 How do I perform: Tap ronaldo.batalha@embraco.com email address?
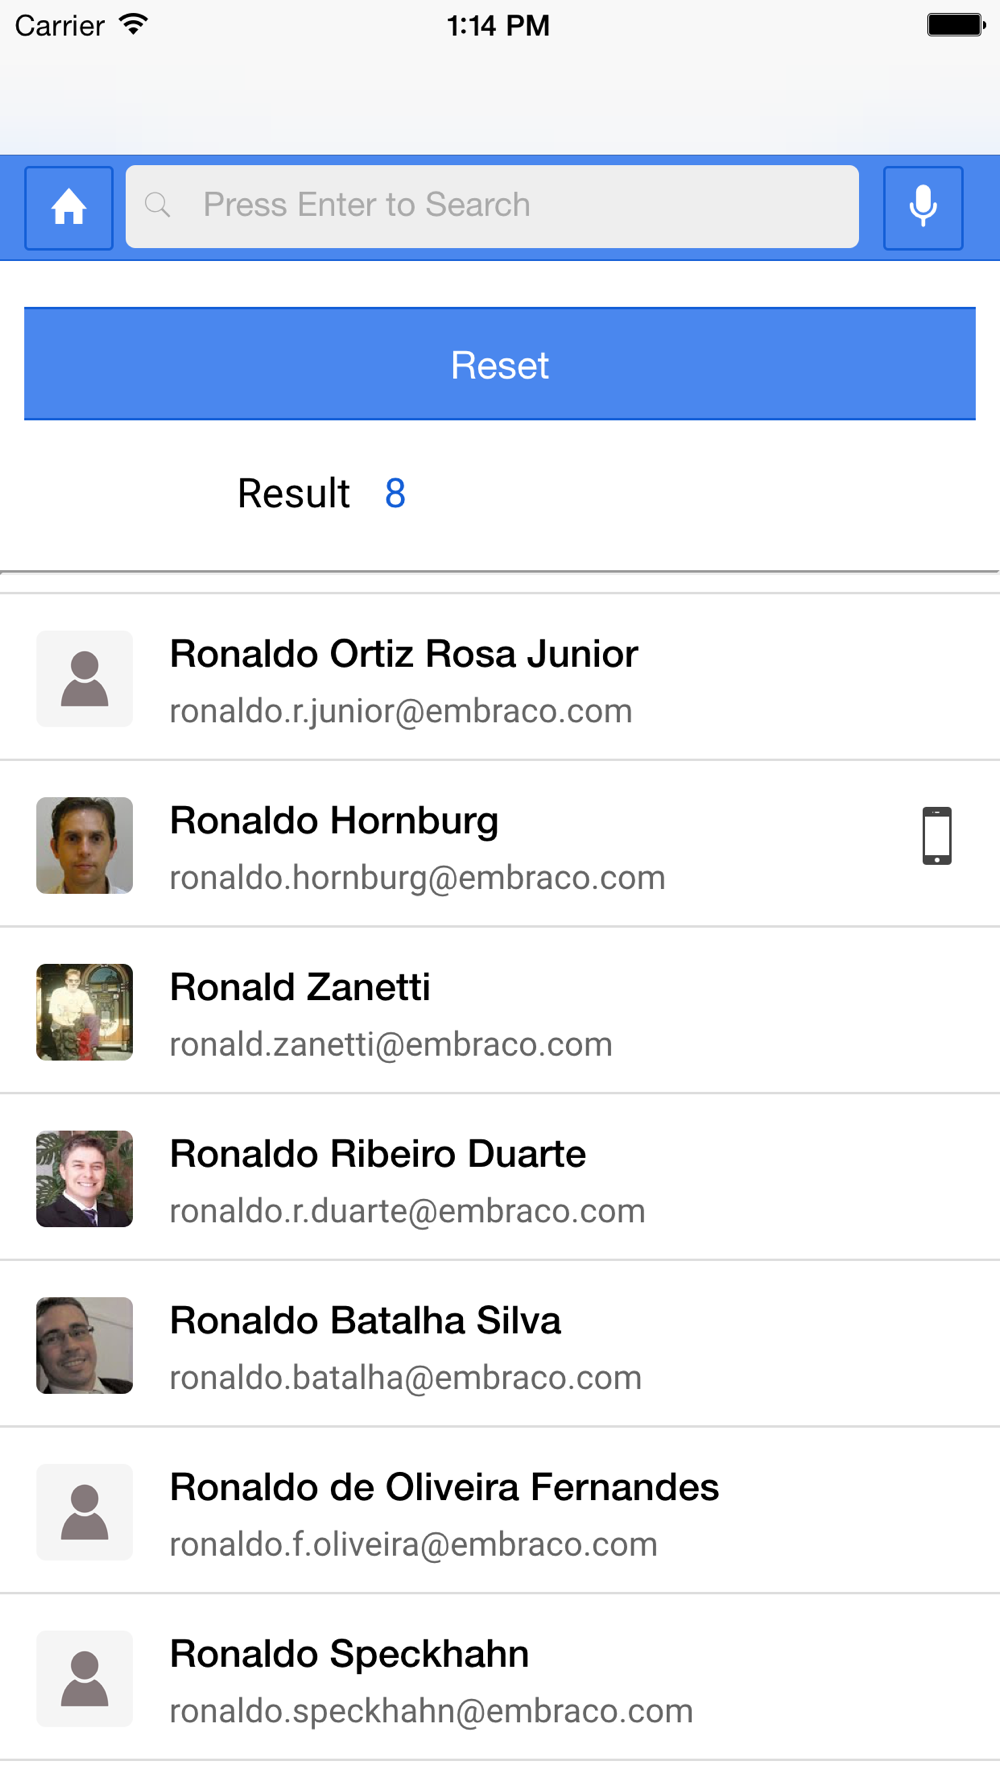tap(405, 1378)
